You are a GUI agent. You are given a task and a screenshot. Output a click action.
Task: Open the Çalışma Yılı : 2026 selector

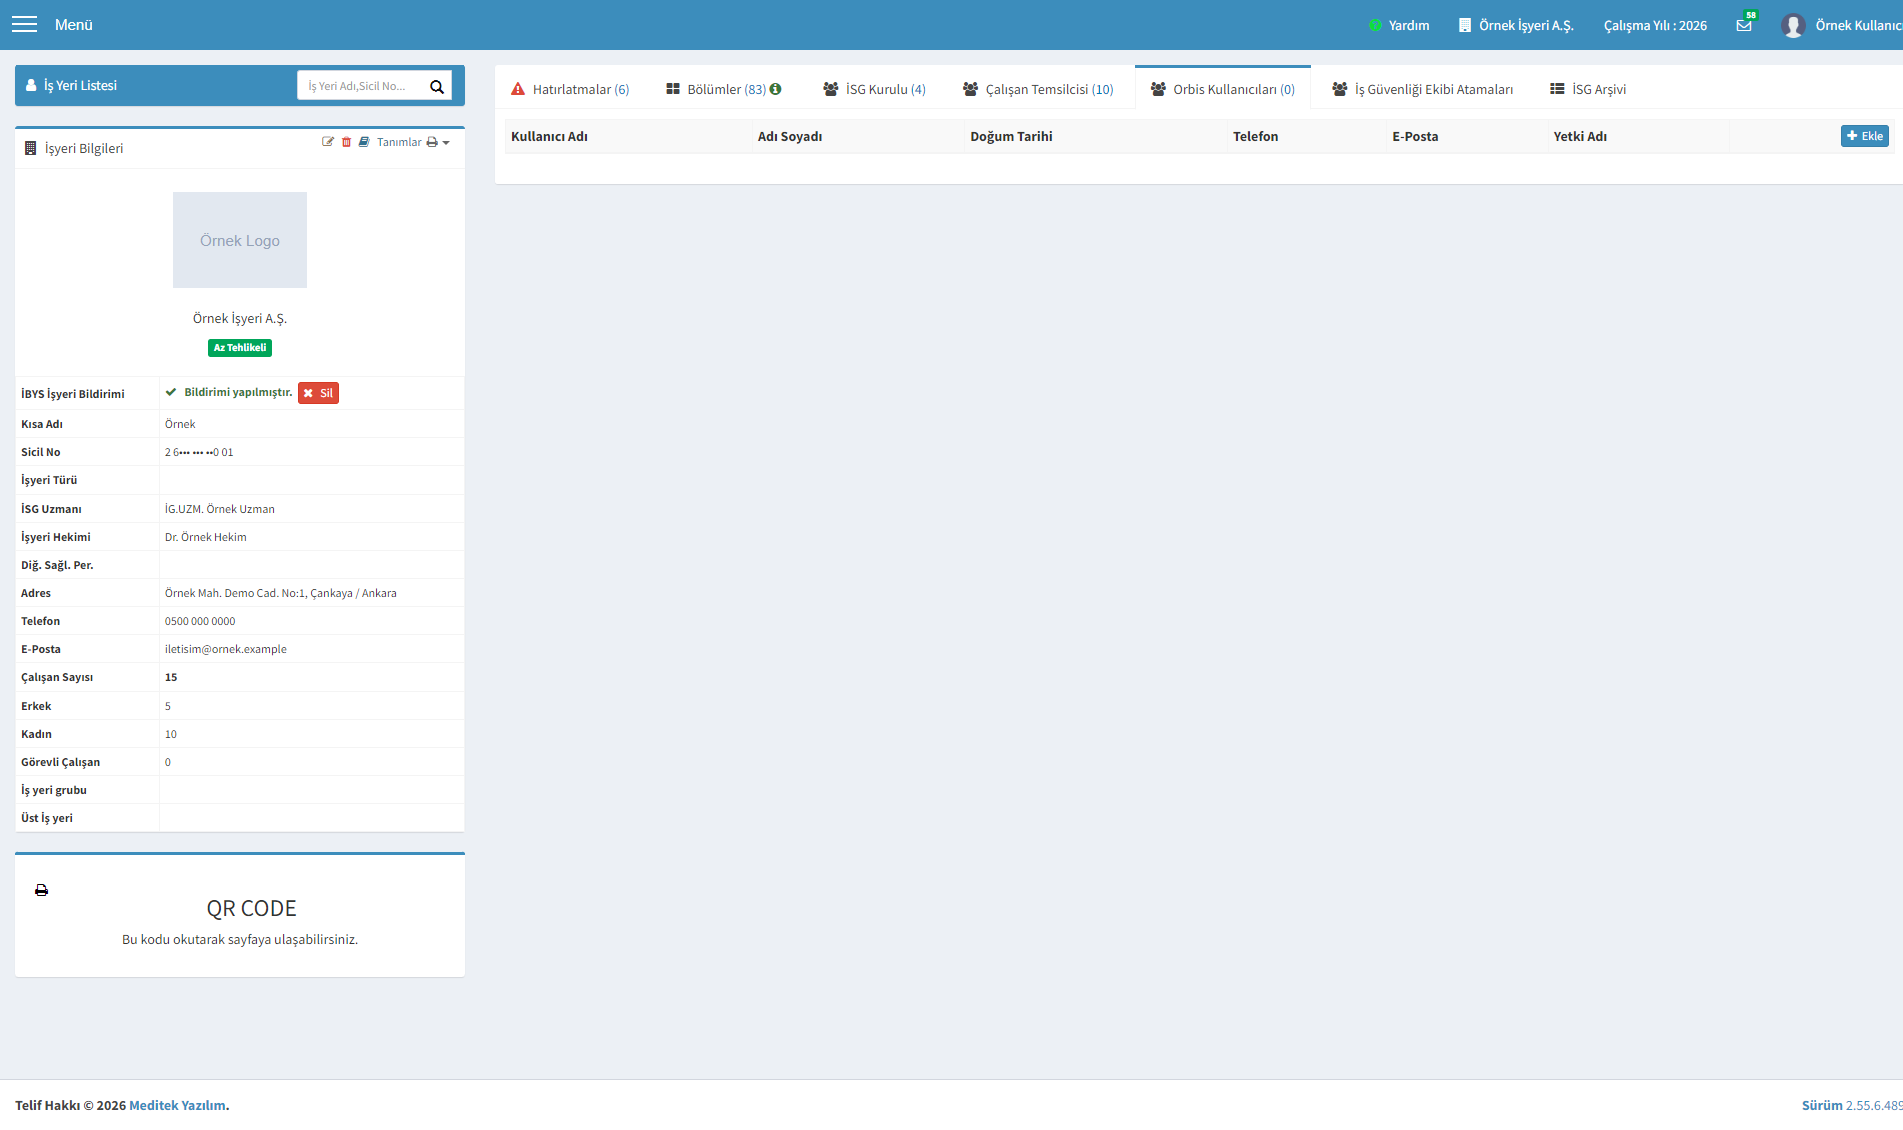[x=1655, y=25]
